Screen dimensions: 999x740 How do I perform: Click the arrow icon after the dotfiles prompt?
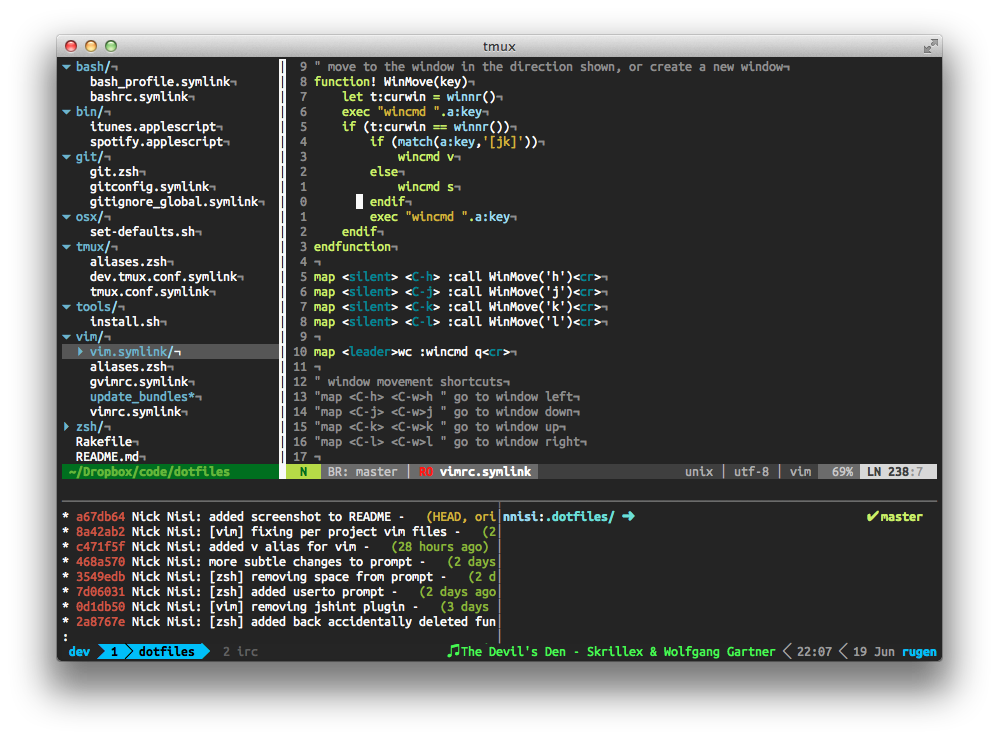pyautogui.click(x=628, y=517)
